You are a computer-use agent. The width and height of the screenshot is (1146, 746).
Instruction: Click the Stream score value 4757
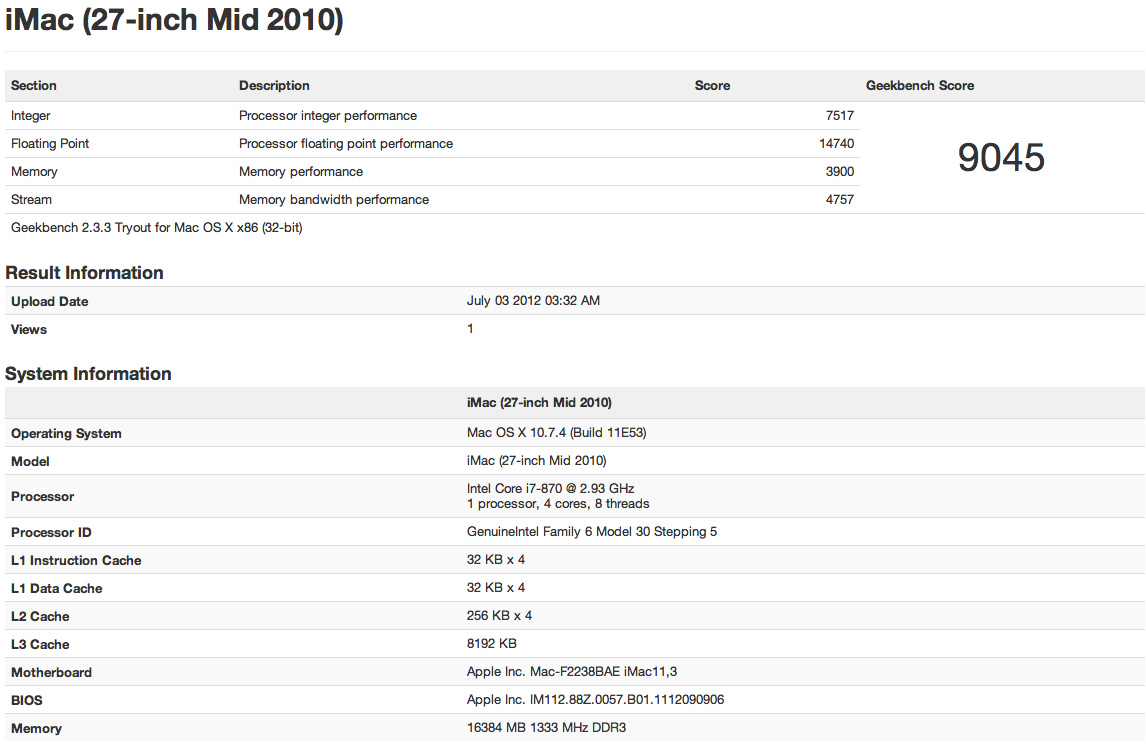pos(840,199)
